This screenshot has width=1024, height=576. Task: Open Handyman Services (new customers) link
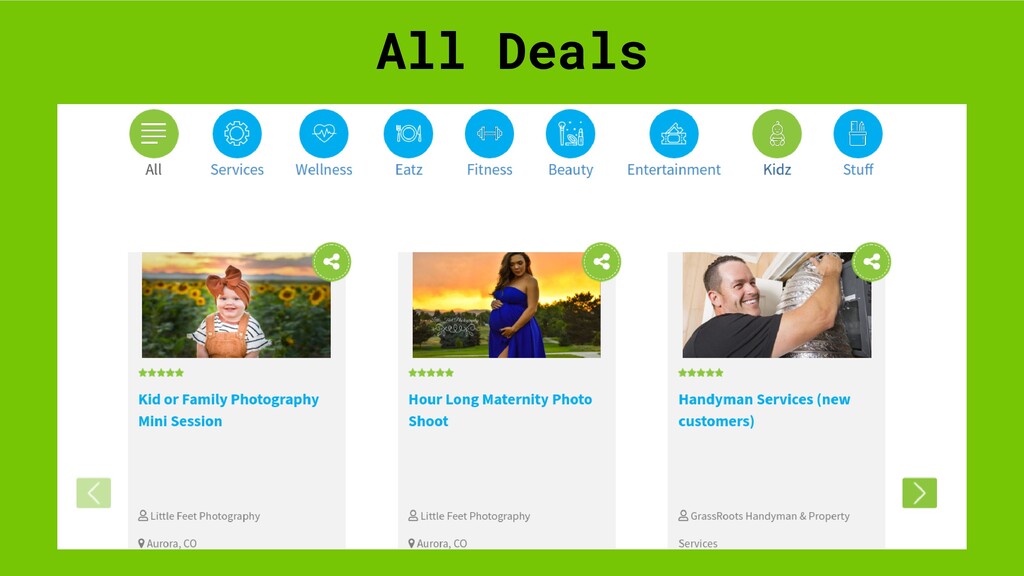tap(764, 410)
